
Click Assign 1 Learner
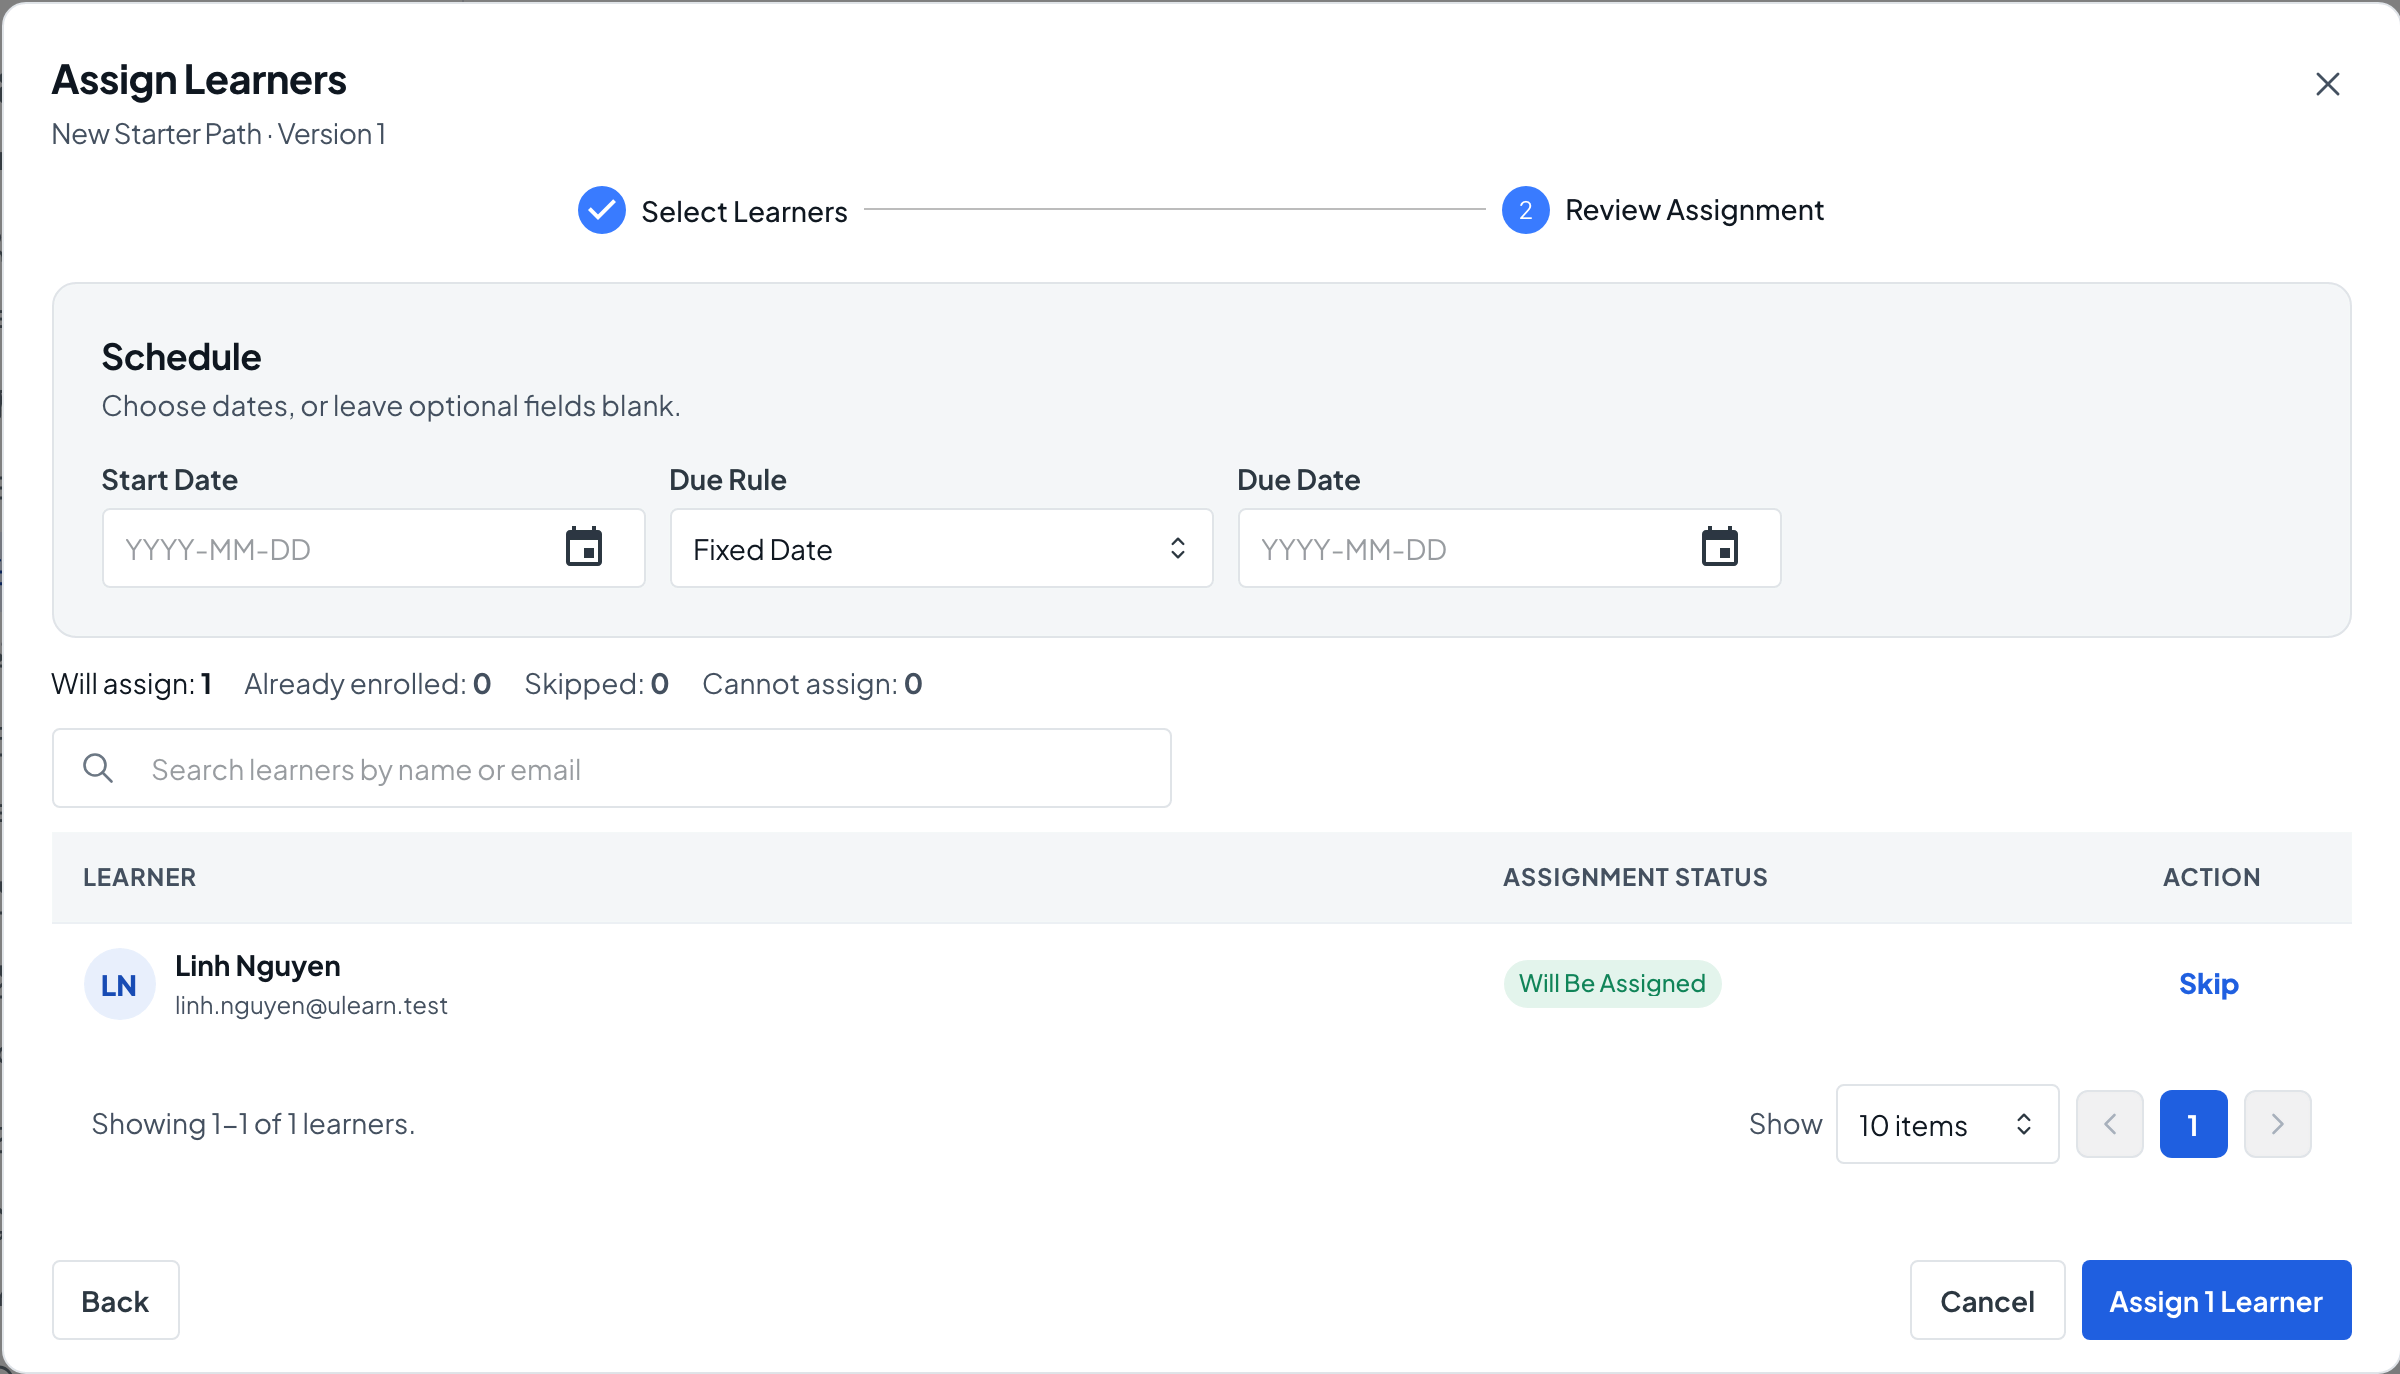[2217, 1300]
